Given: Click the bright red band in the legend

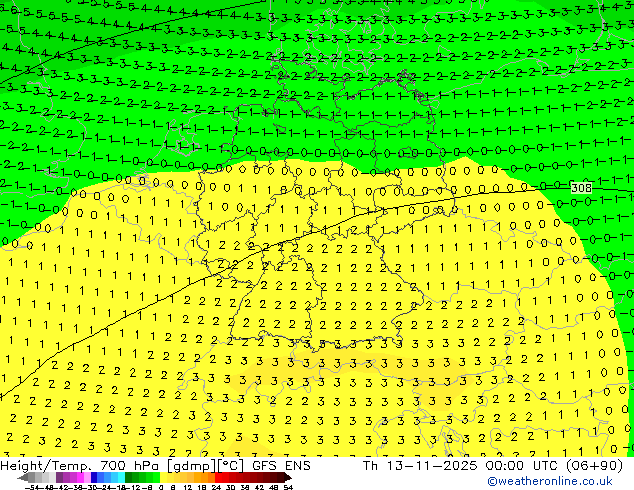Looking at the screenshot, I should (x=218, y=477).
